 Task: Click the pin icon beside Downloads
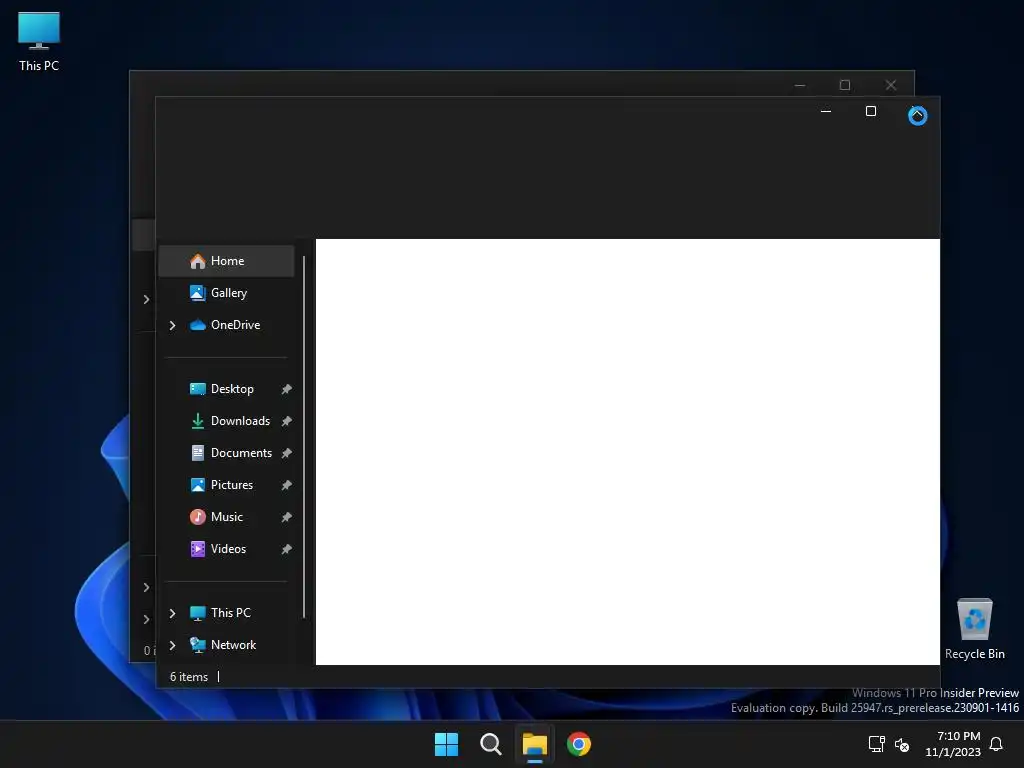tap(286, 421)
